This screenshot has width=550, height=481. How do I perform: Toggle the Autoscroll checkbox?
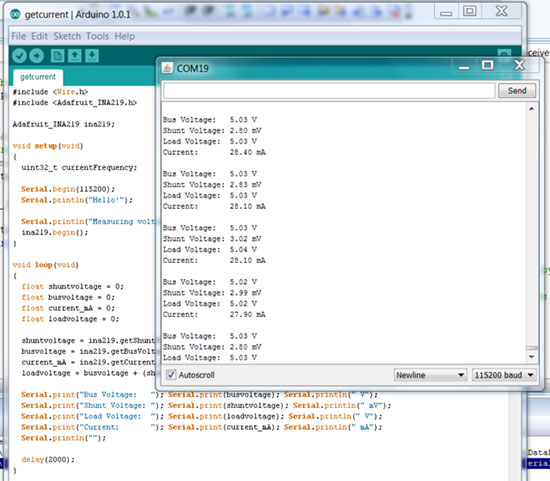tap(171, 375)
